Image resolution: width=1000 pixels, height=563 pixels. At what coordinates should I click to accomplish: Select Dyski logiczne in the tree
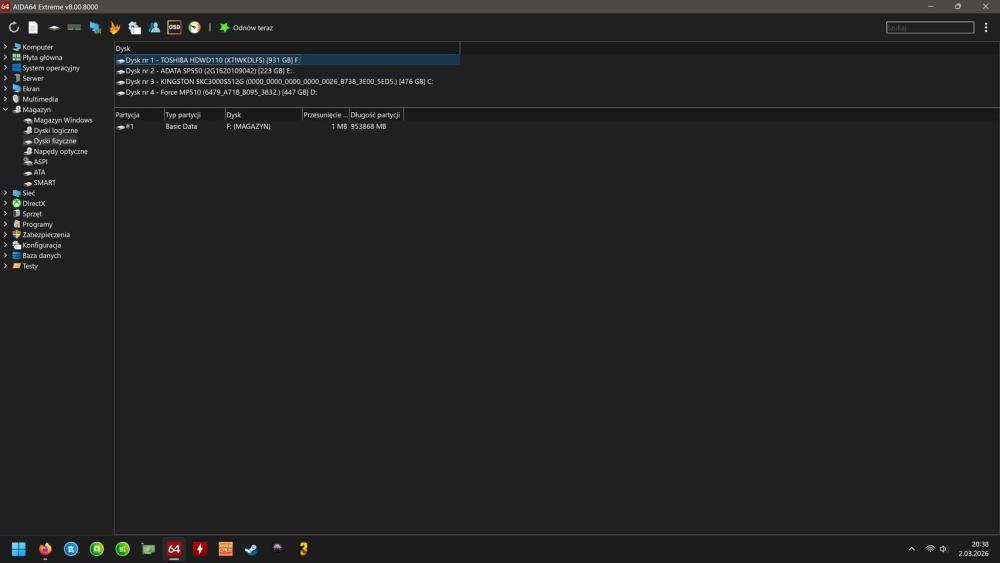click(55, 131)
